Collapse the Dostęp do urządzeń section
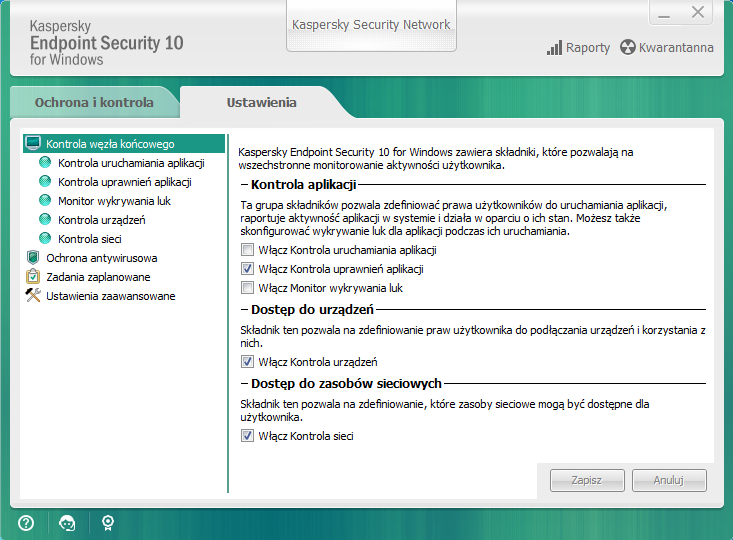Image resolution: width=733 pixels, height=540 pixels. [x=244, y=310]
